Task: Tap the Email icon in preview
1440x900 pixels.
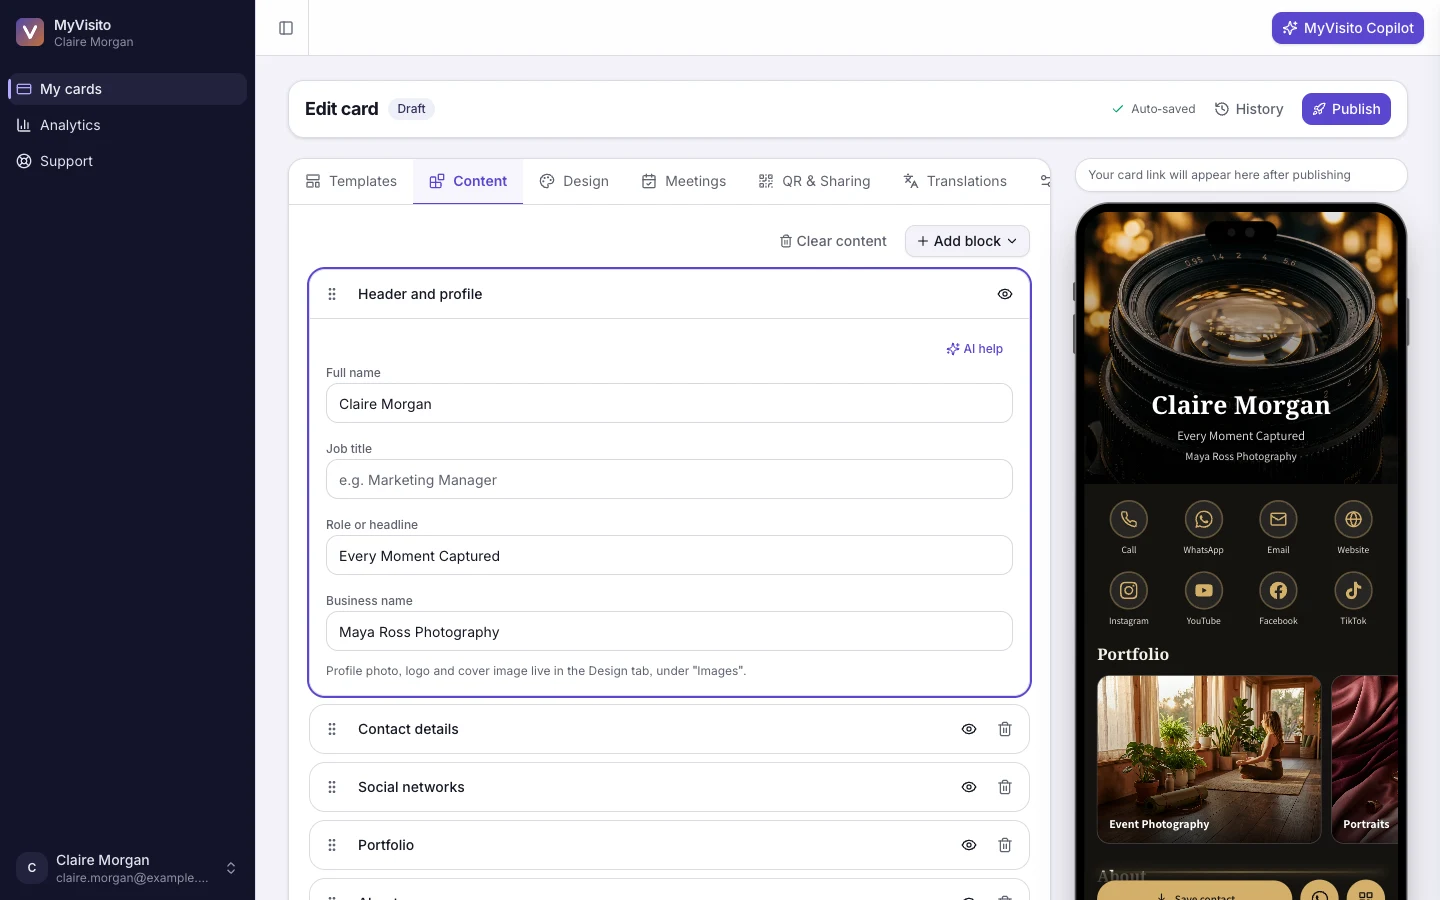Action: 1278,520
